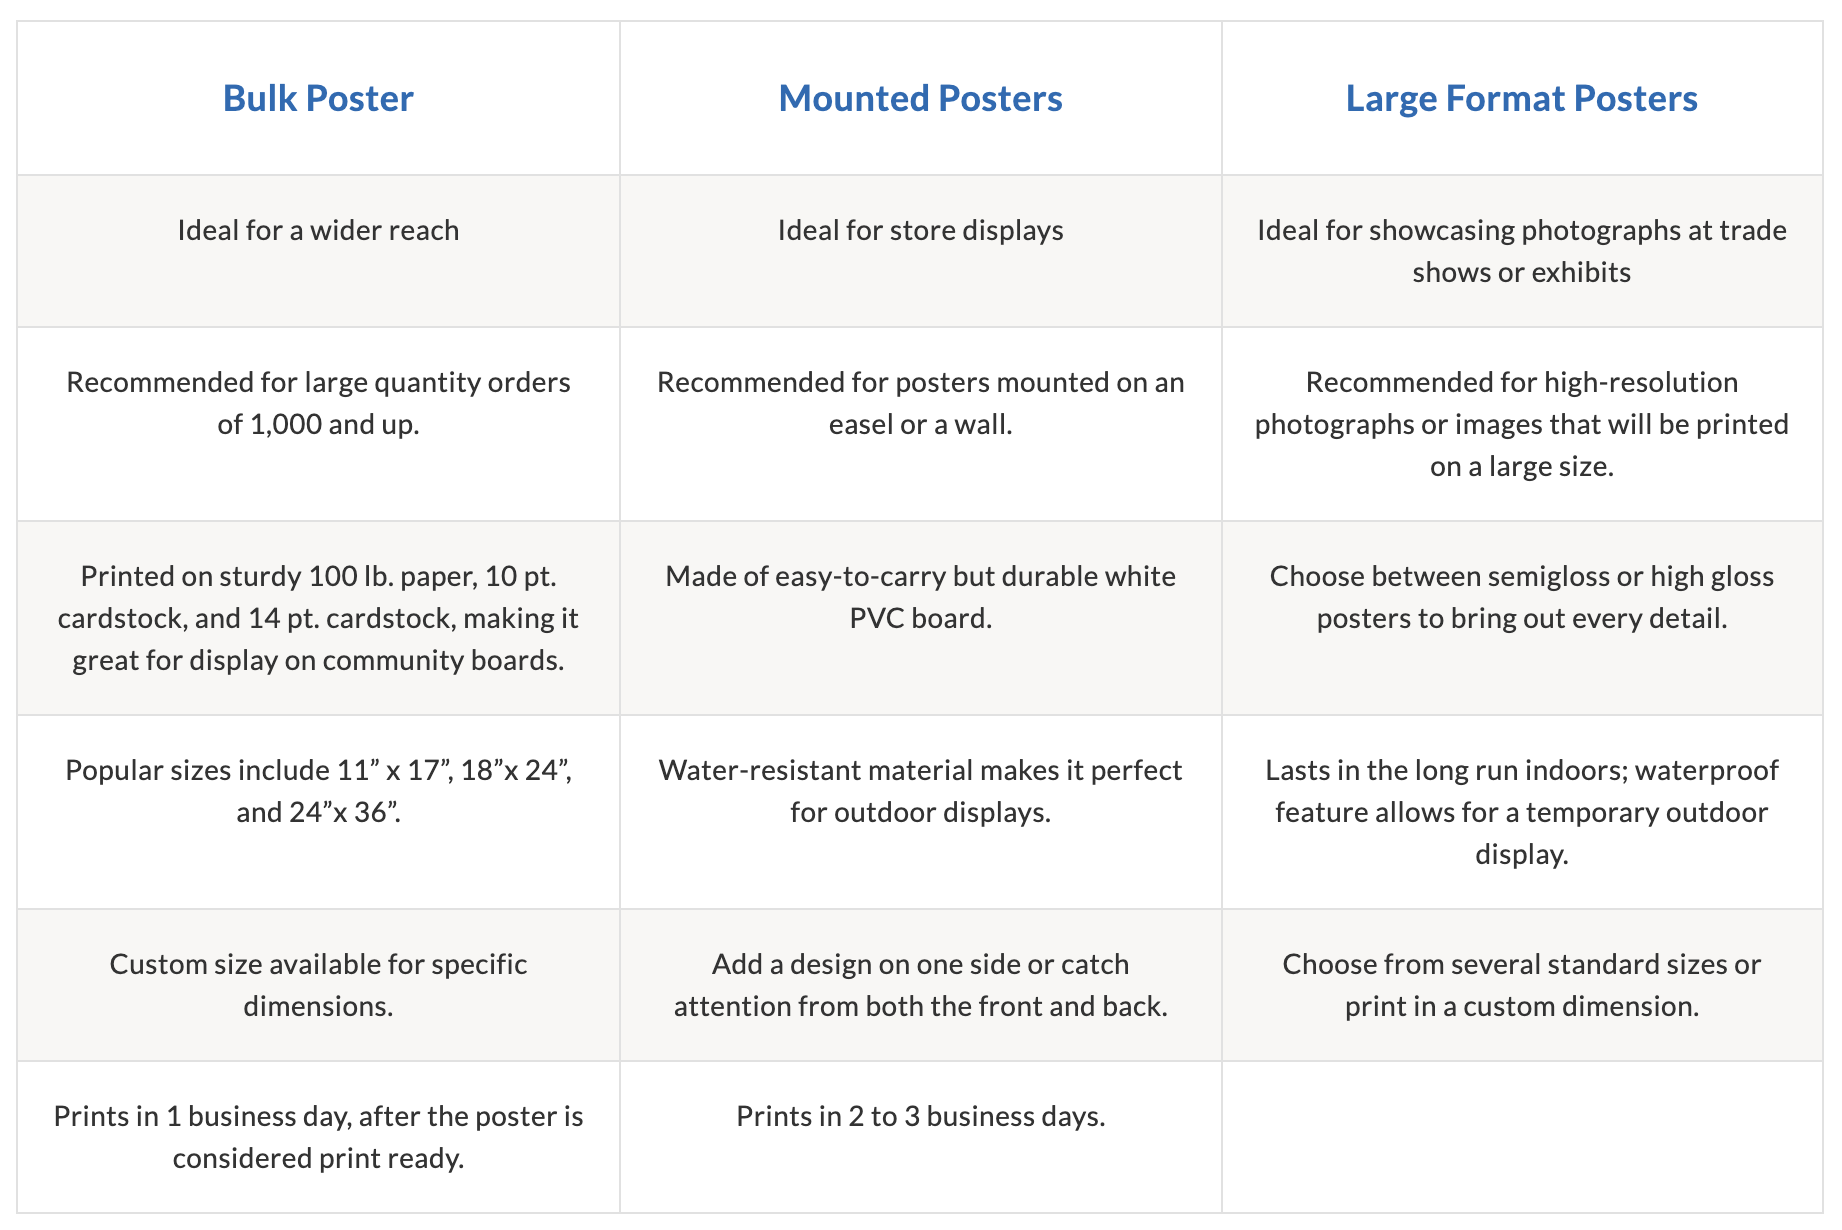The height and width of the screenshot is (1230, 1842).
Task: Click the semigloss or high gloss text
Action: [1521, 597]
